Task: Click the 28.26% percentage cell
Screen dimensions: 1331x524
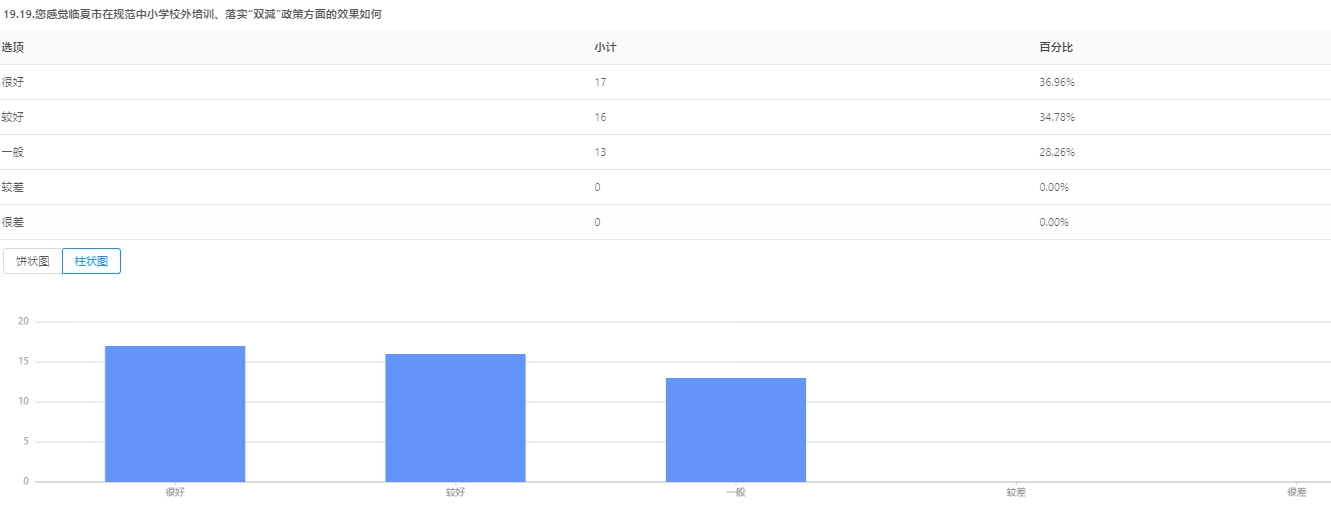Action: (1057, 152)
